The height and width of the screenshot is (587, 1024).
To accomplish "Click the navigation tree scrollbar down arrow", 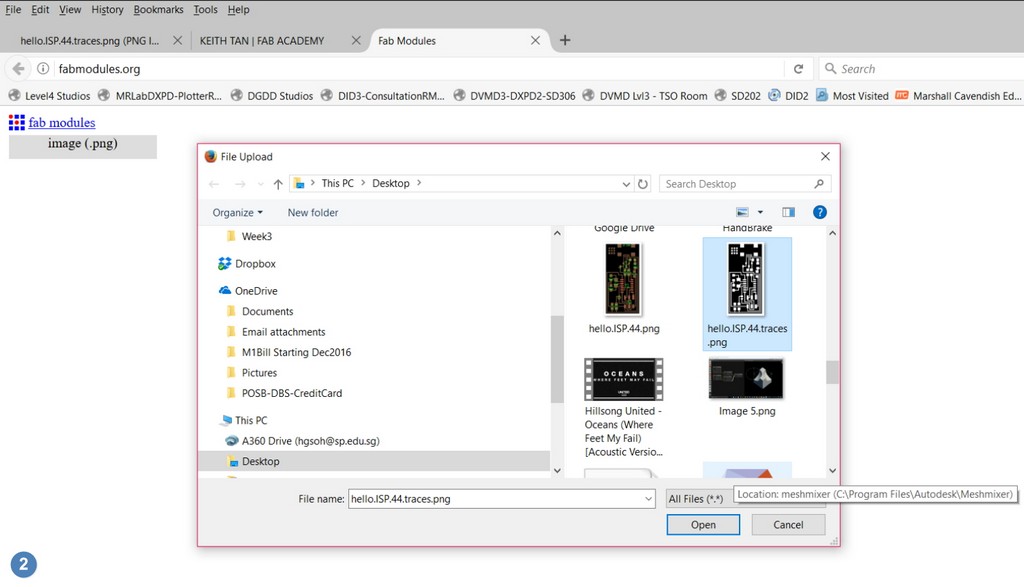I will pyautogui.click(x=557, y=470).
